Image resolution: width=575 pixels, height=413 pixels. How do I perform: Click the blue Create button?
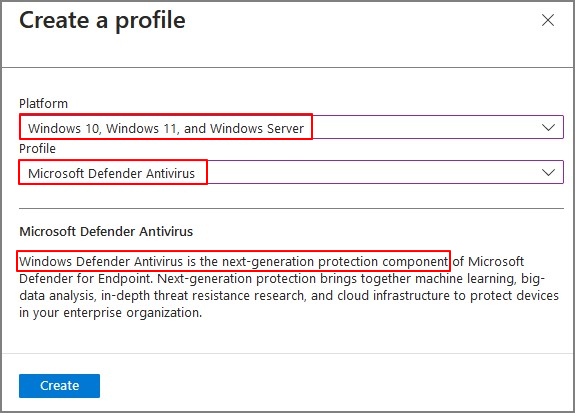(59, 385)
